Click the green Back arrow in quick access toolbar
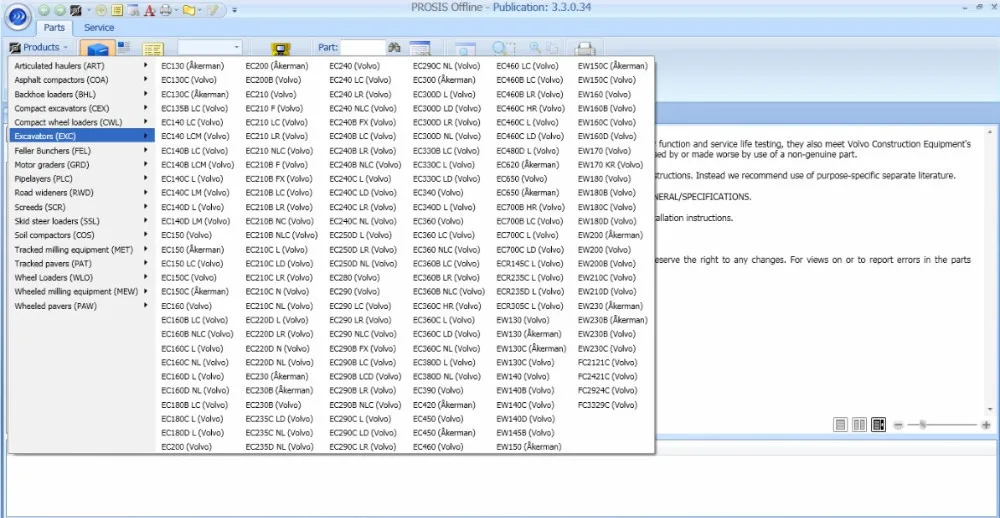This screenshot has width=1000, height=518. point(43,10)
